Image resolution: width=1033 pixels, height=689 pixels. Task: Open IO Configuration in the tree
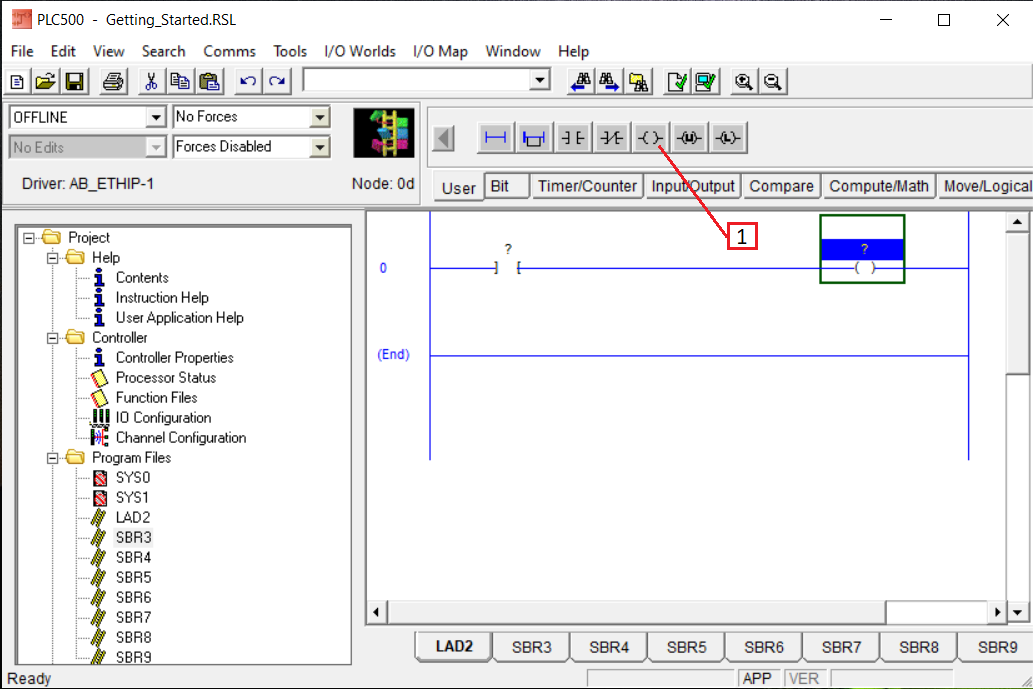pos(163,418)
